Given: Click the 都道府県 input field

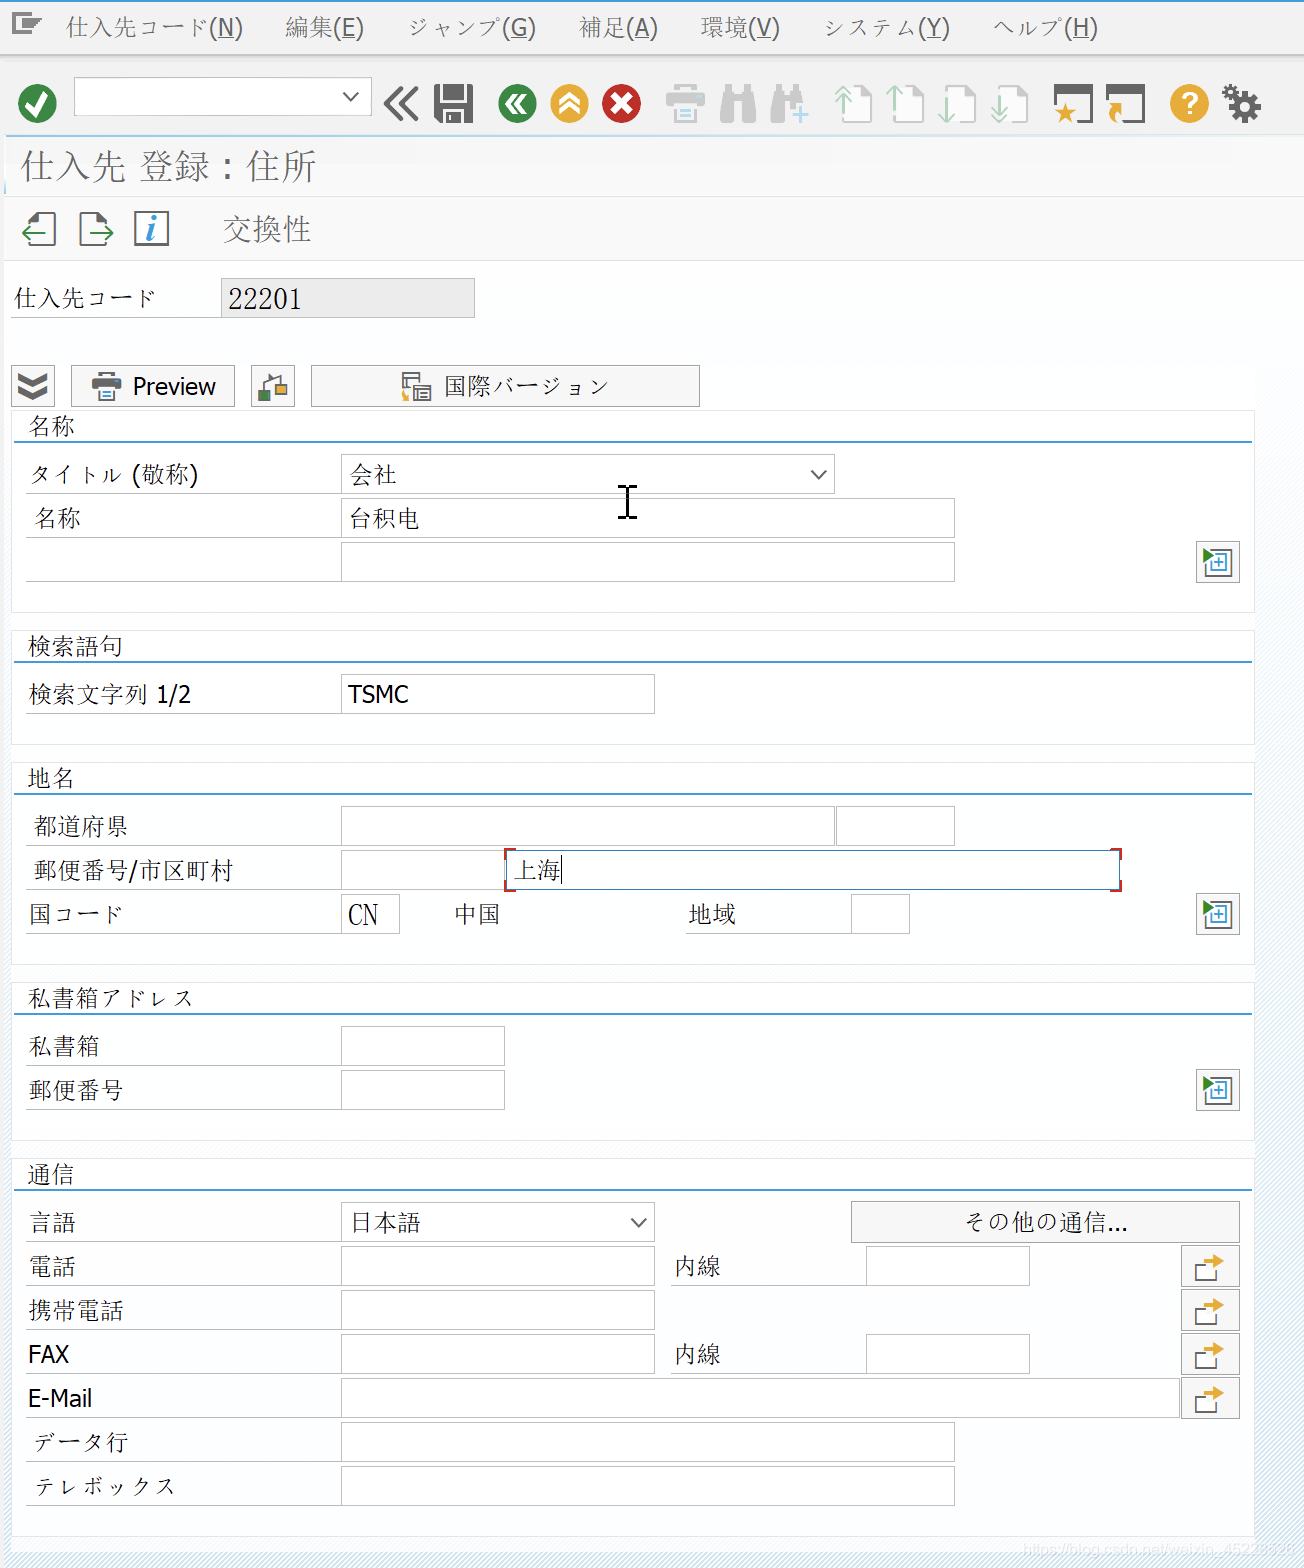Looking at the screenshot, I should (588, 826).
